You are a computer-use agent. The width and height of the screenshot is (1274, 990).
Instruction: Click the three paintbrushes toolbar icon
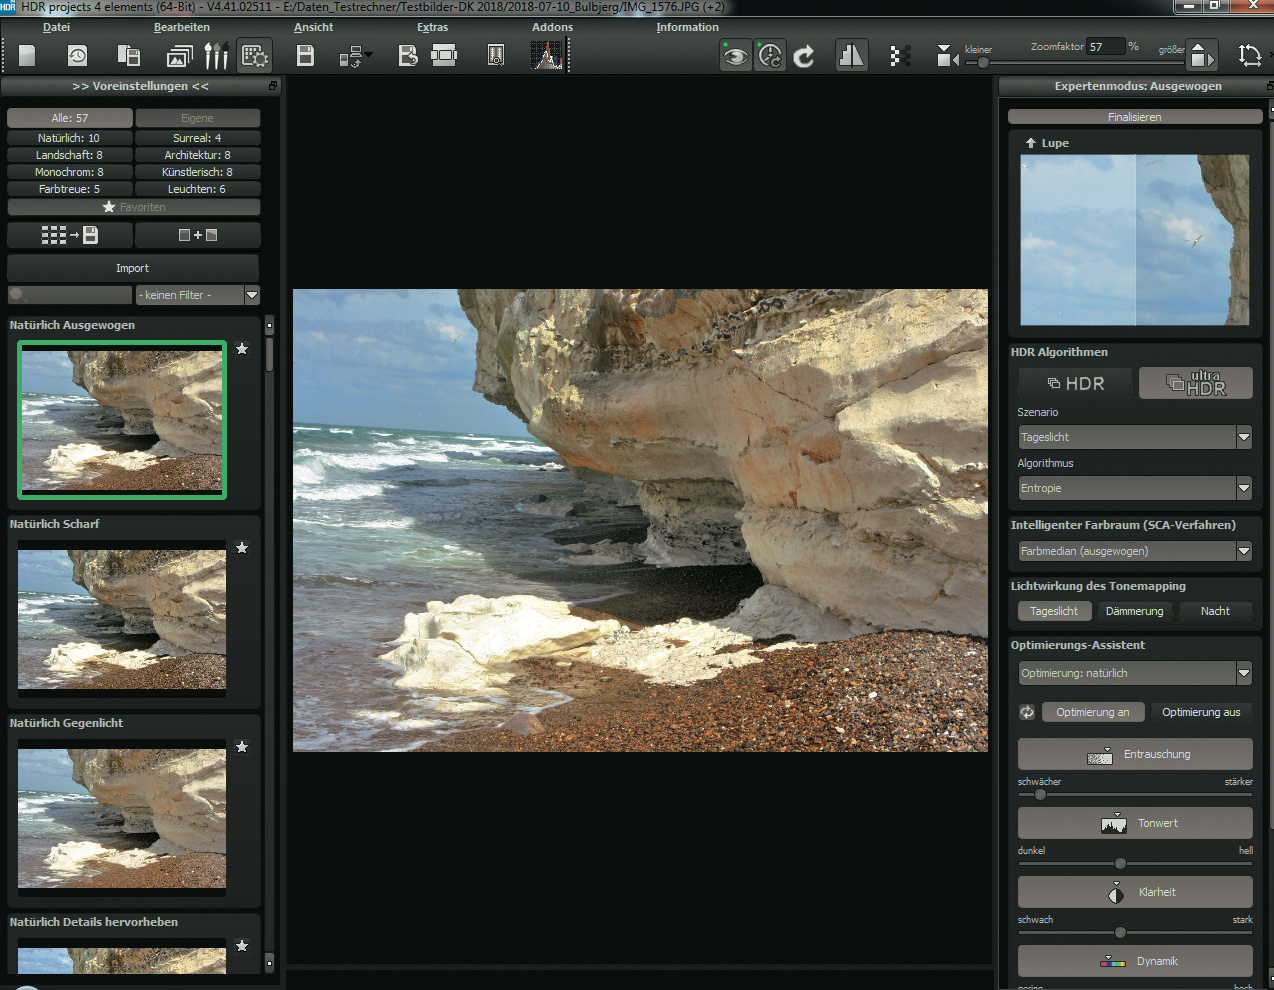click(216, 56)
